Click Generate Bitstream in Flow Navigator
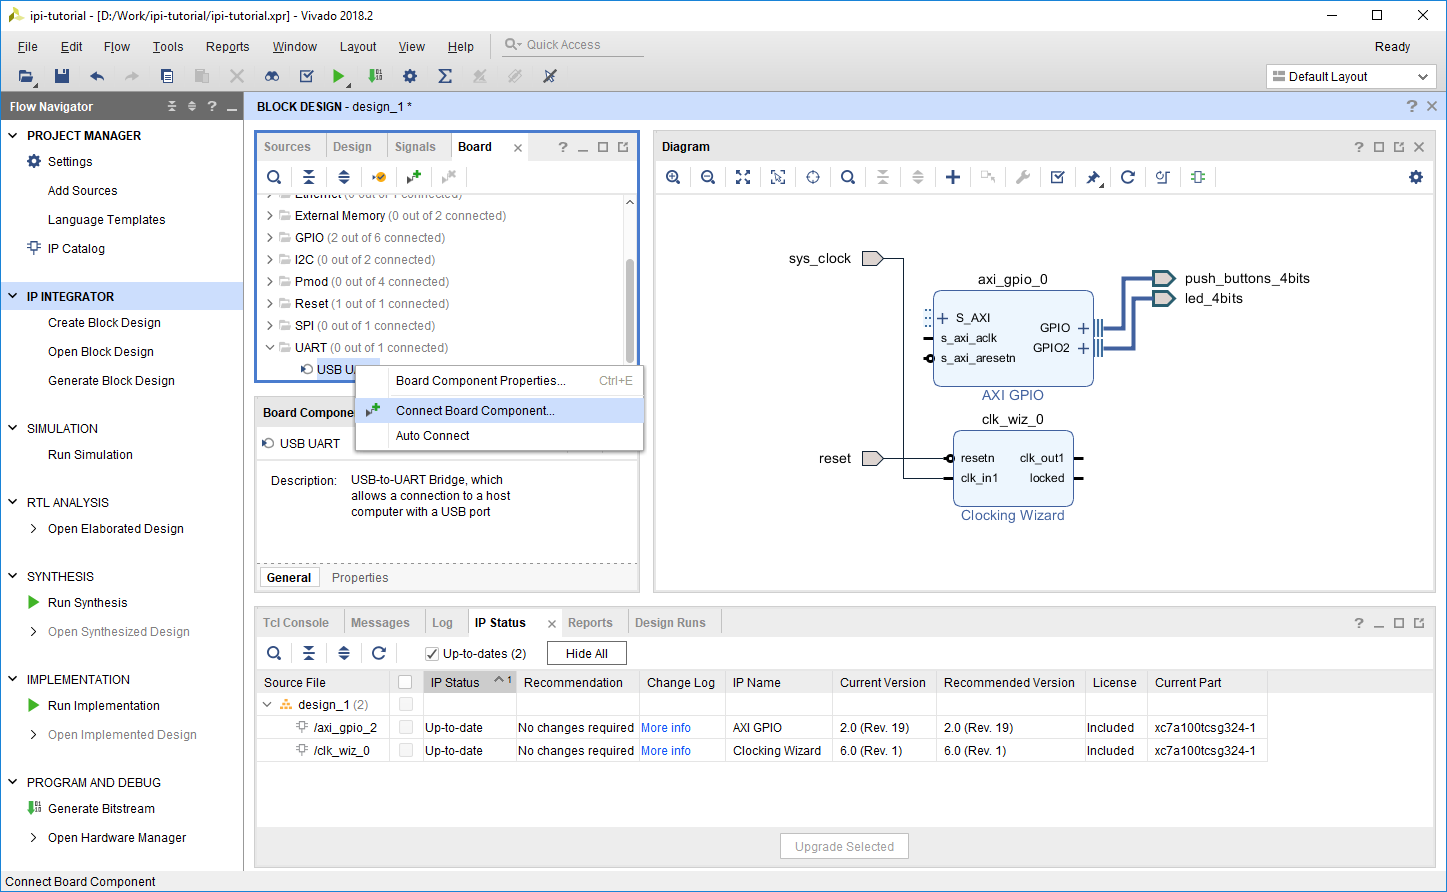 (x=102, y=809)
